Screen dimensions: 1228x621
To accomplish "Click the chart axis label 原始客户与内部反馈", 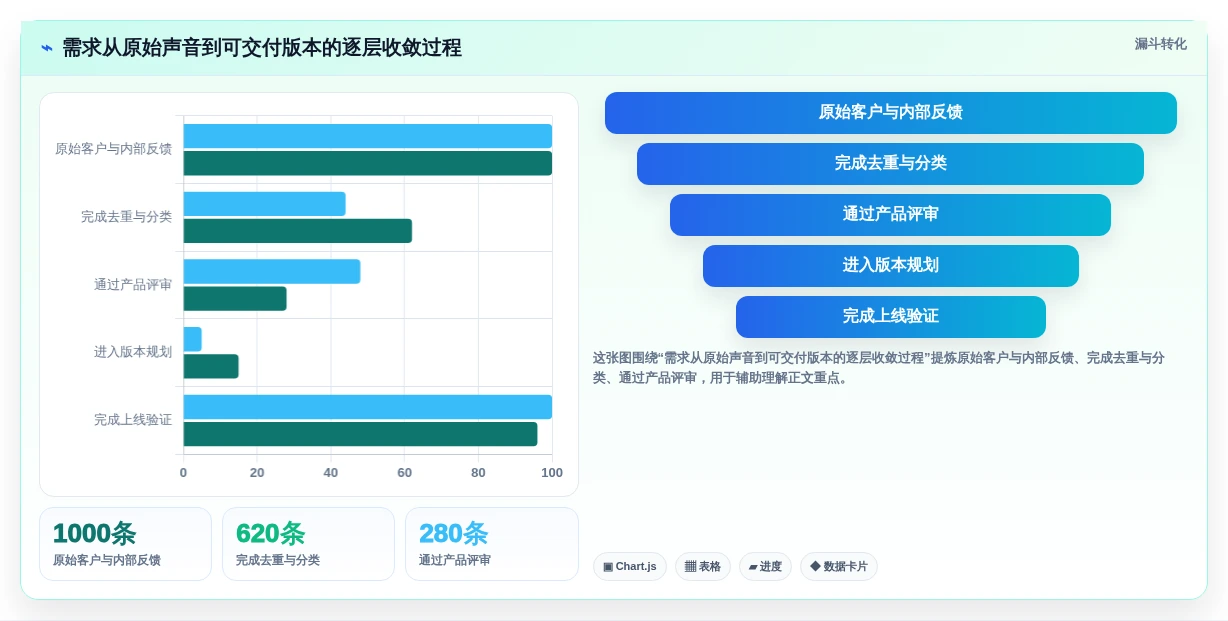I will pos(113,149).
